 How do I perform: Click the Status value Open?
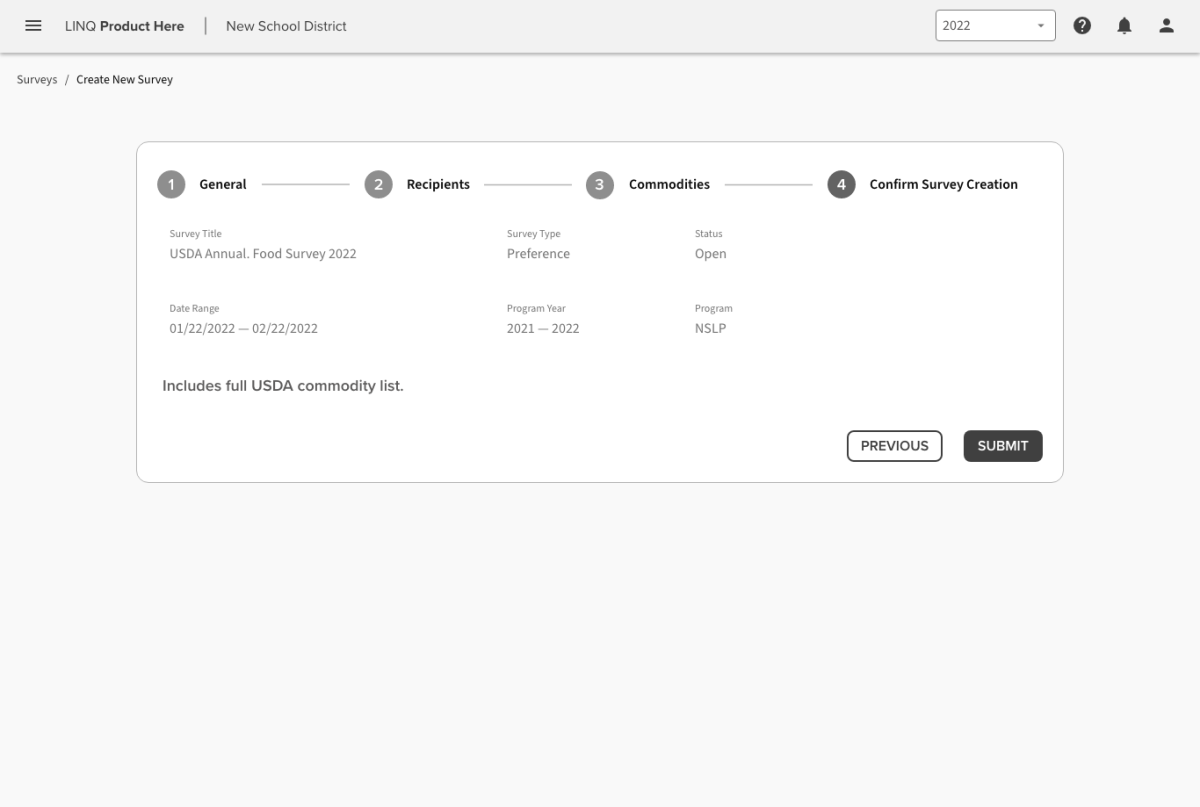coord(710,254)
